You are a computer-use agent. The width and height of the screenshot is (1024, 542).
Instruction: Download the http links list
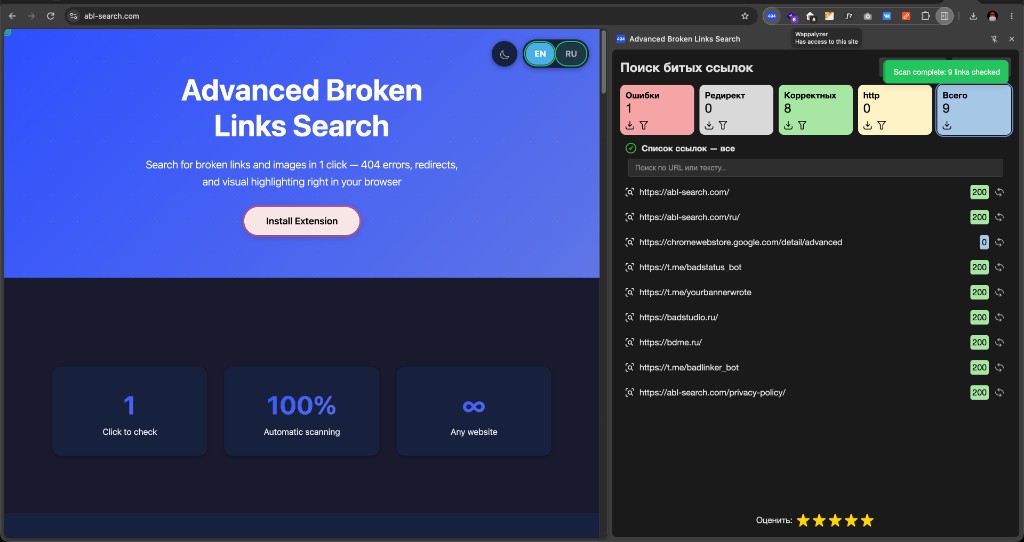[867, 125]
